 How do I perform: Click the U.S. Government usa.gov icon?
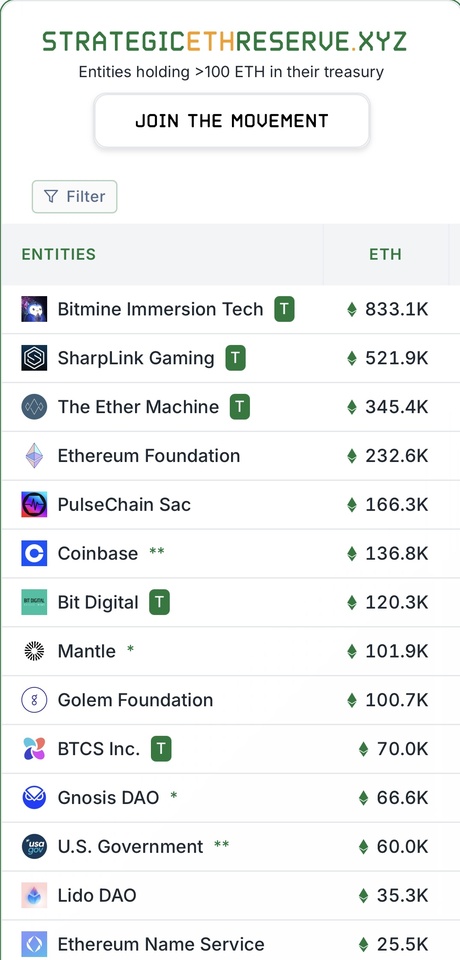(x=34, y=847)
